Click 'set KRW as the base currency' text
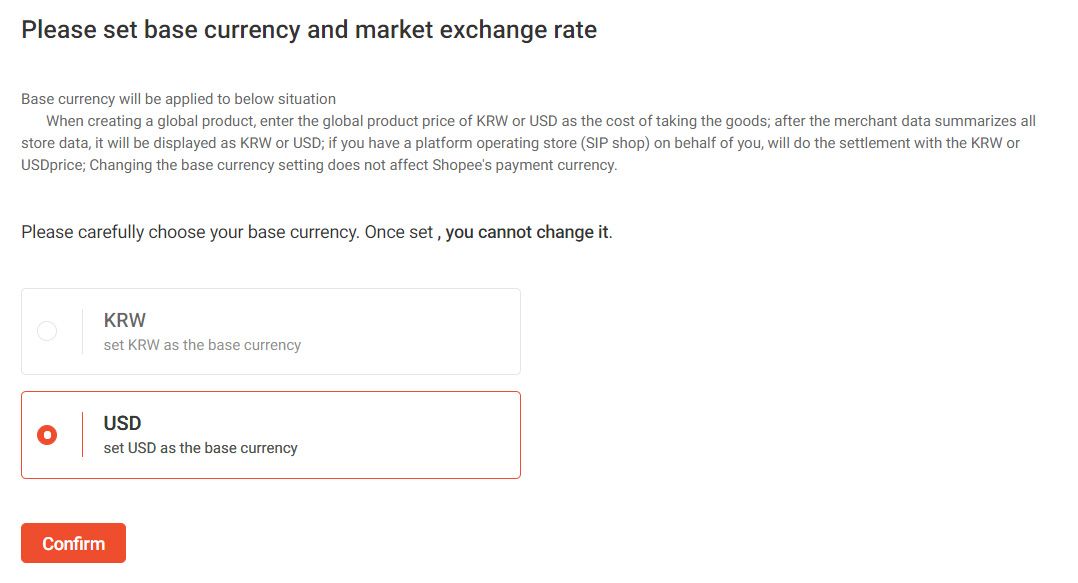This screenshot has width=1078, height=583. [x=202, y=345]
